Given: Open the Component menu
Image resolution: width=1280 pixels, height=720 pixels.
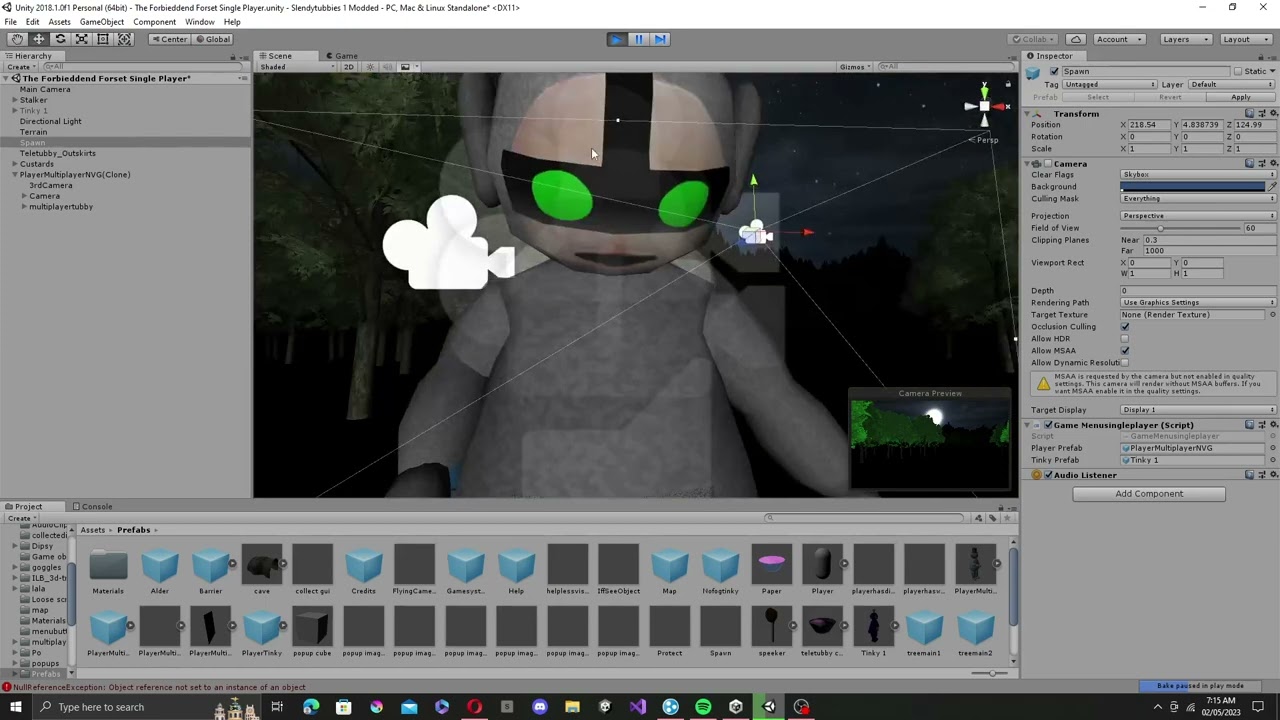Looking at the screenshot, I should point(154,22).
